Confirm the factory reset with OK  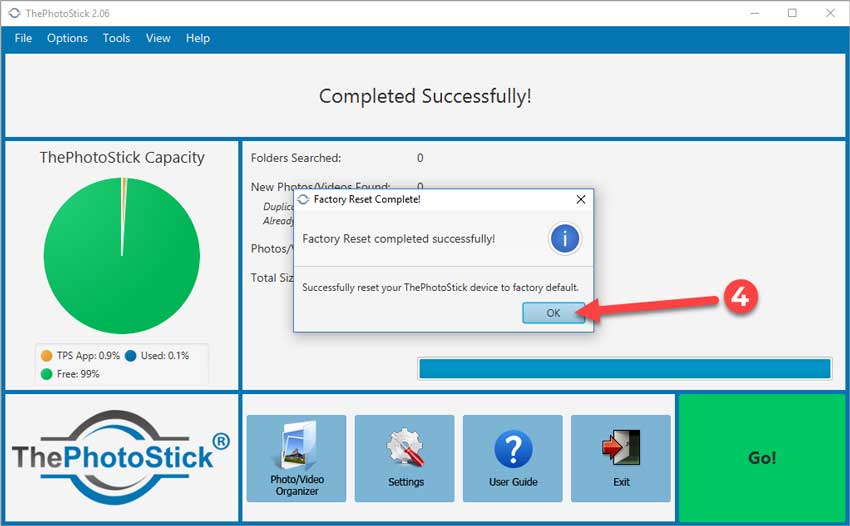point(553,313)
